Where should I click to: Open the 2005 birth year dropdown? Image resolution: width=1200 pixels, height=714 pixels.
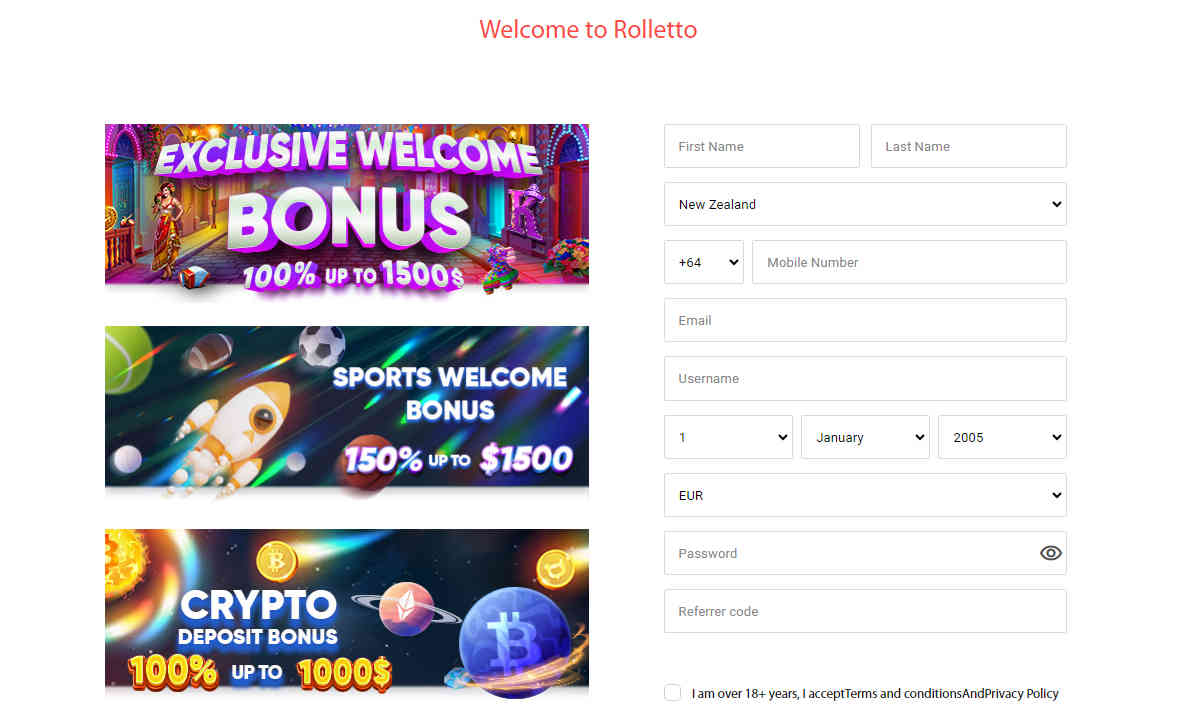[1002, 437]
